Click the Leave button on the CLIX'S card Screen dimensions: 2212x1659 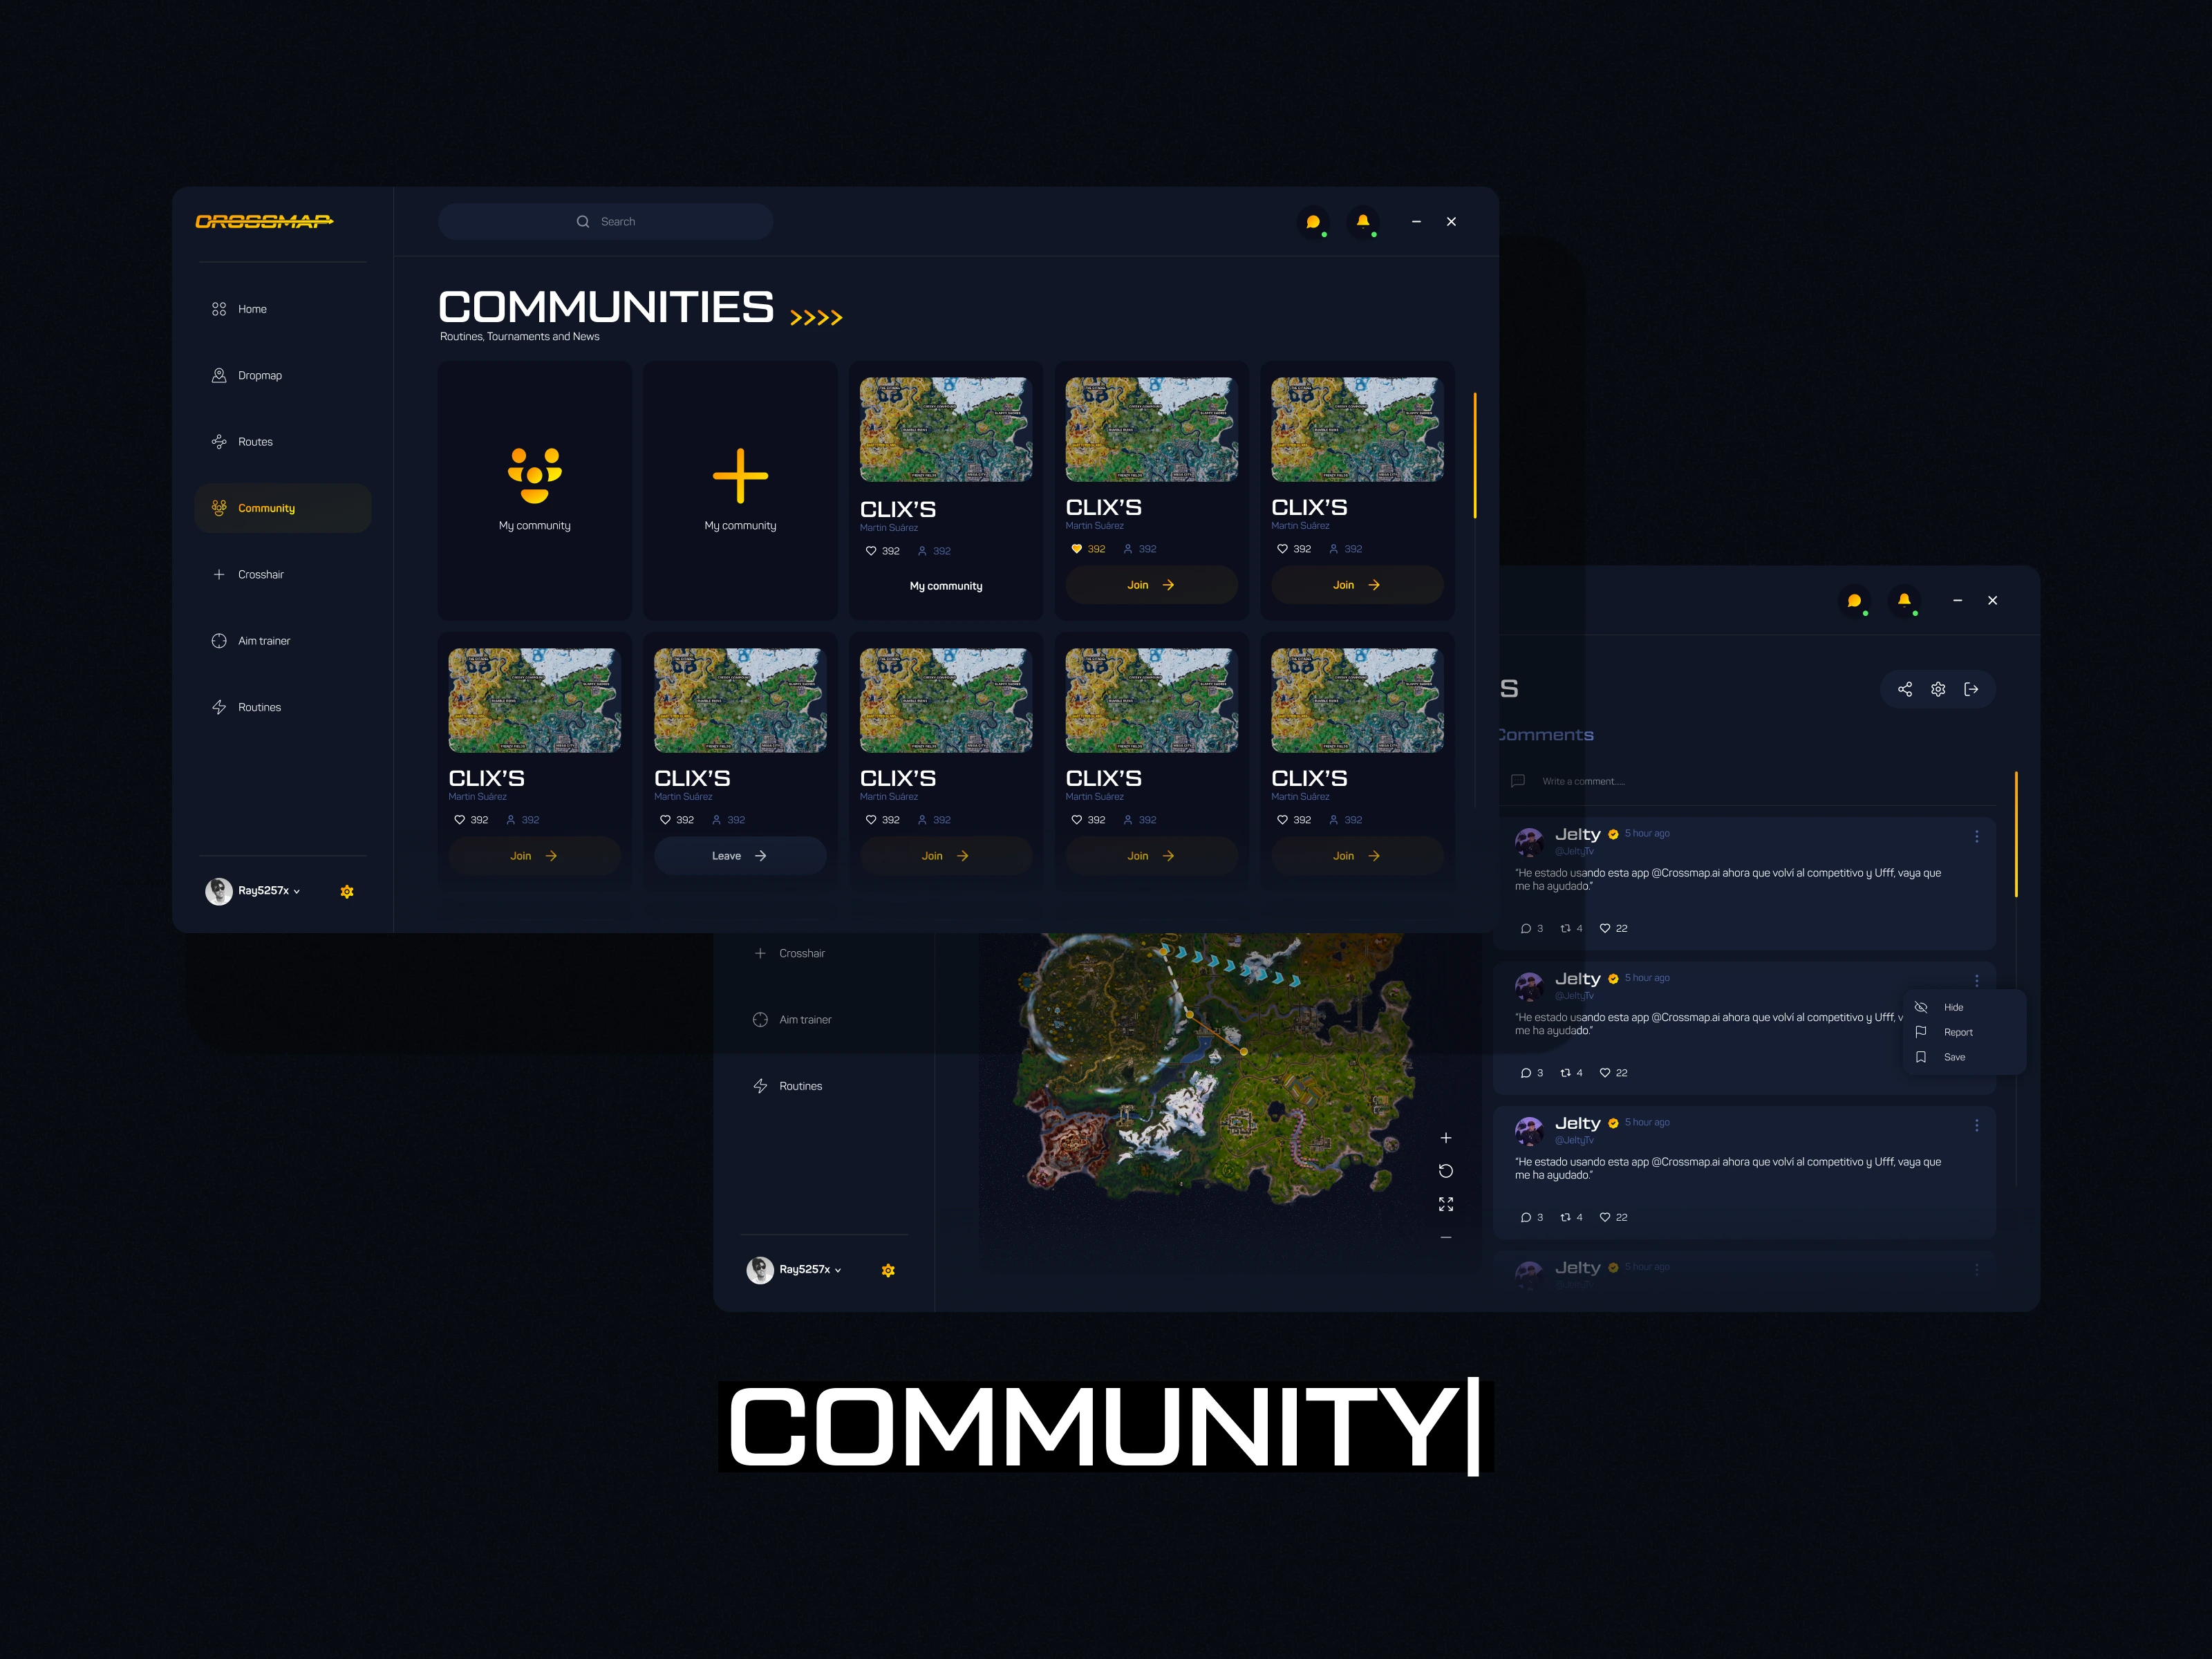click(739, 856)
